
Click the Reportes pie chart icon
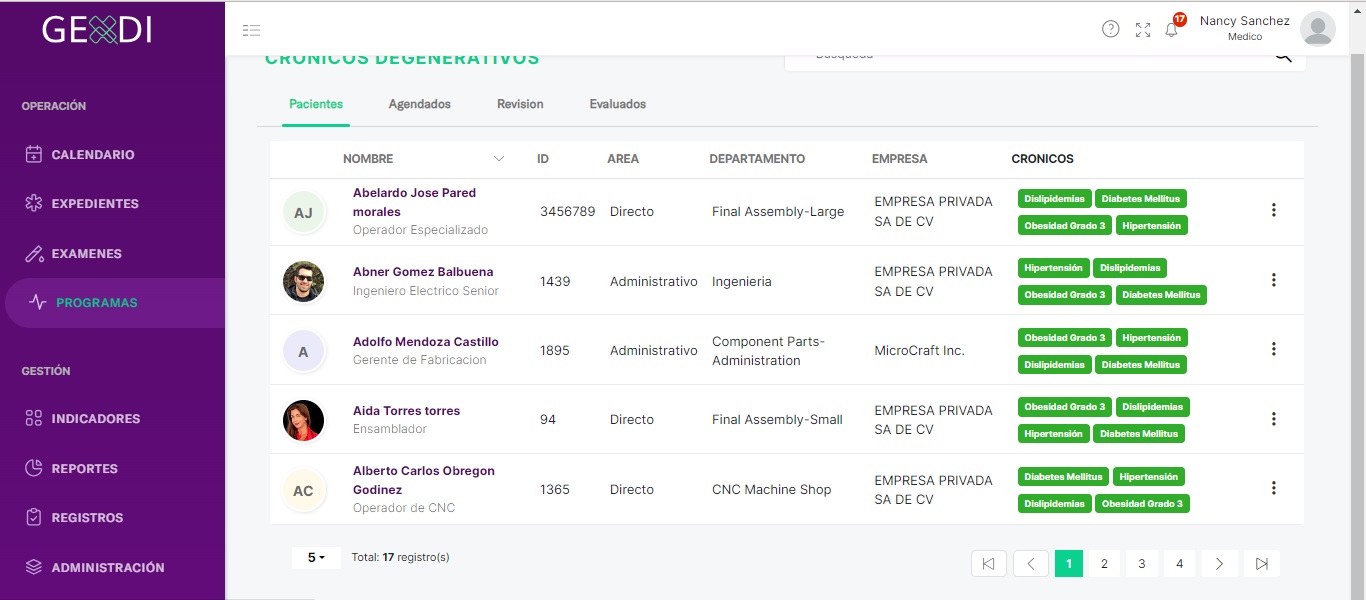[x=34, y=468]
